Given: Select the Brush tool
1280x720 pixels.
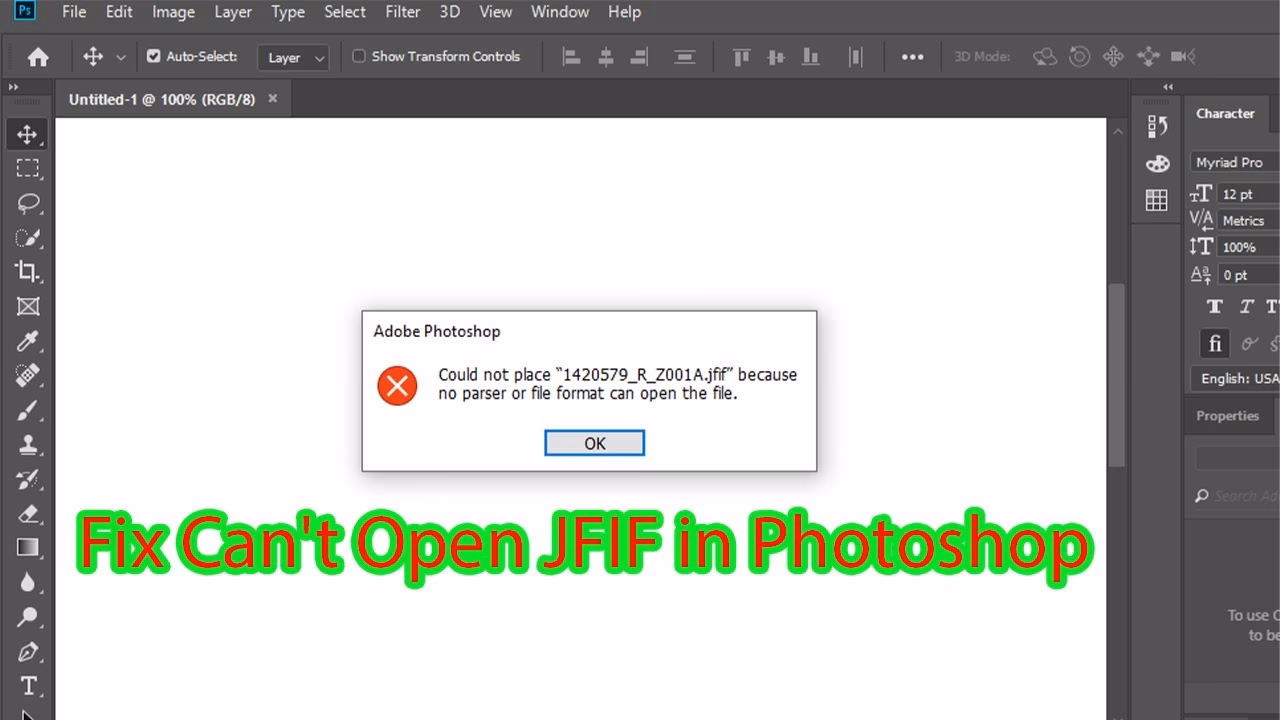Looking at the screenshot, I should [28, 410].
